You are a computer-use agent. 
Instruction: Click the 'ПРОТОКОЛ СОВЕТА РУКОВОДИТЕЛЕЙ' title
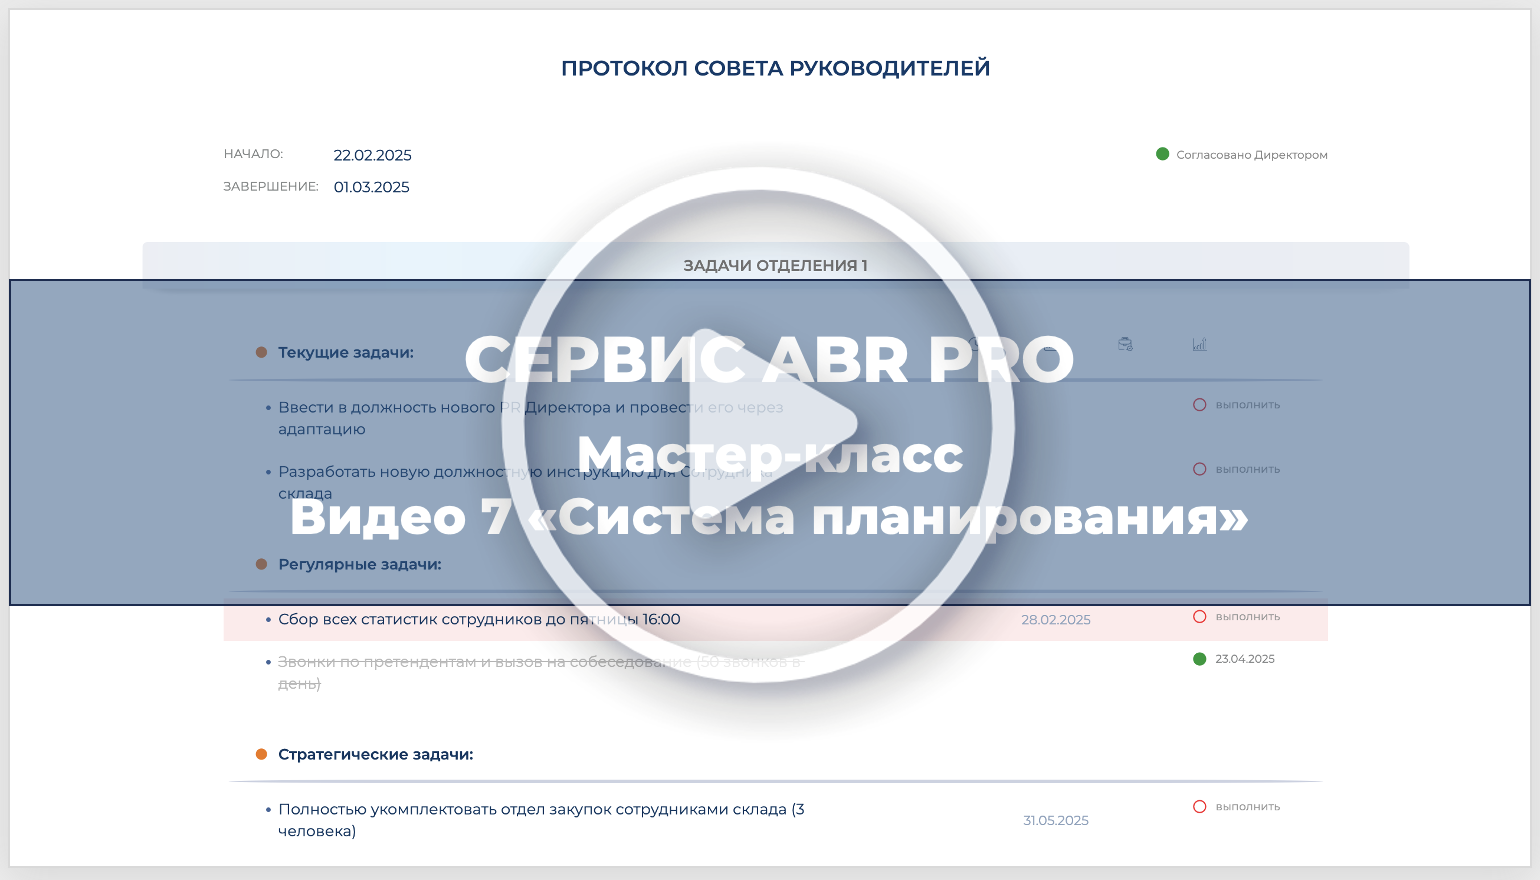[x=776, y=68]
